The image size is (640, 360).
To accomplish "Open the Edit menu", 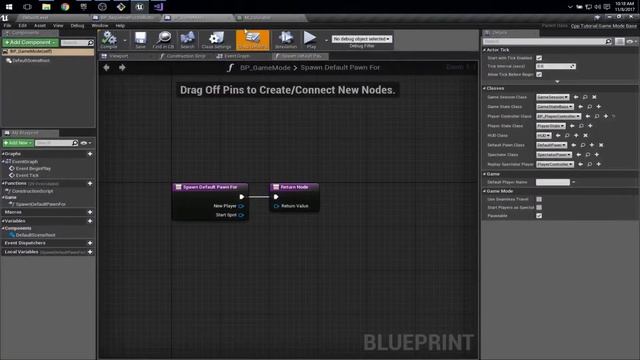I will click(x=22, y=25).
